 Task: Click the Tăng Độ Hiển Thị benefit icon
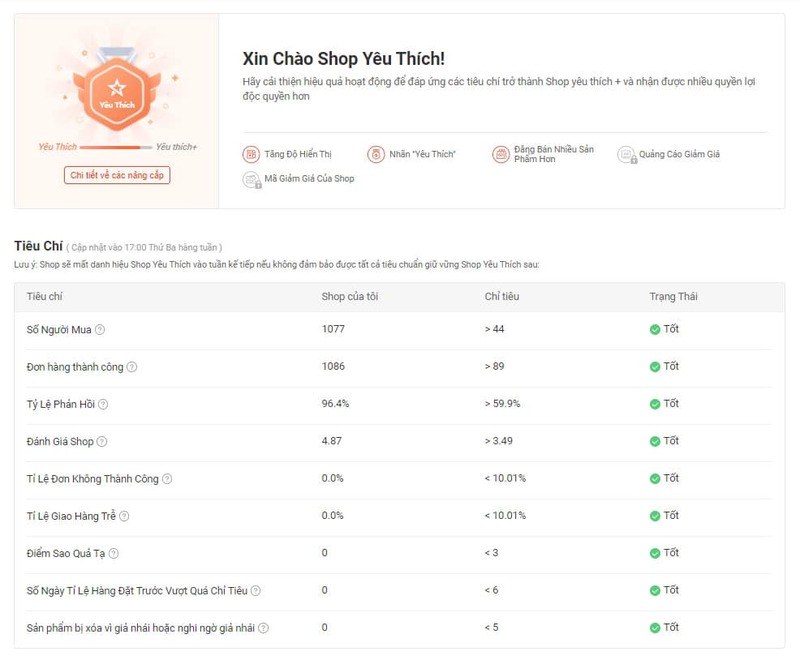point(251,154)
